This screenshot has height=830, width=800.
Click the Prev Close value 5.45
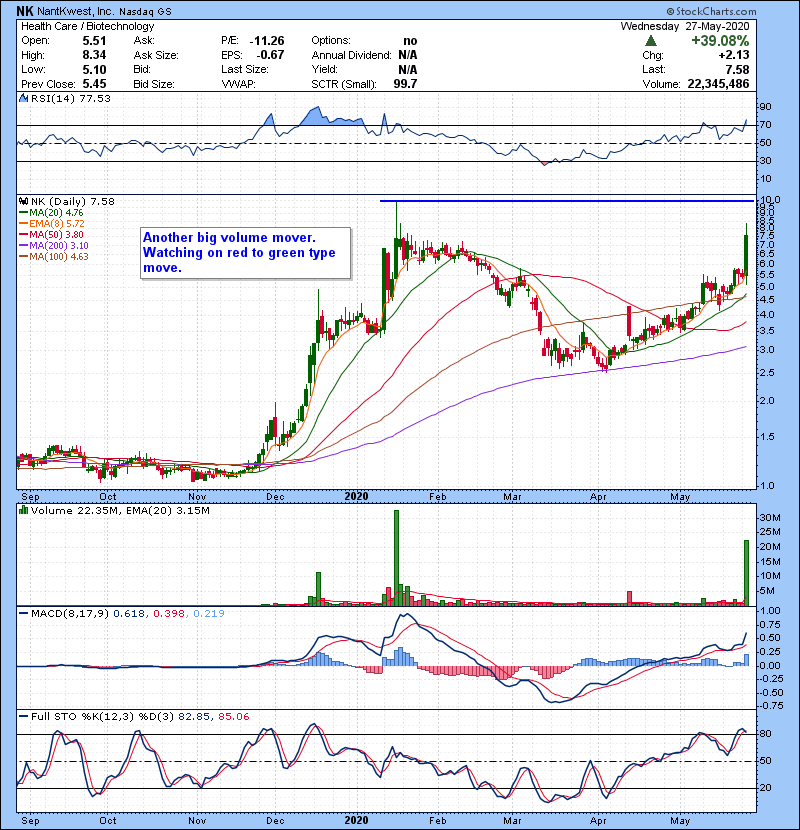(x=94, y=84)
